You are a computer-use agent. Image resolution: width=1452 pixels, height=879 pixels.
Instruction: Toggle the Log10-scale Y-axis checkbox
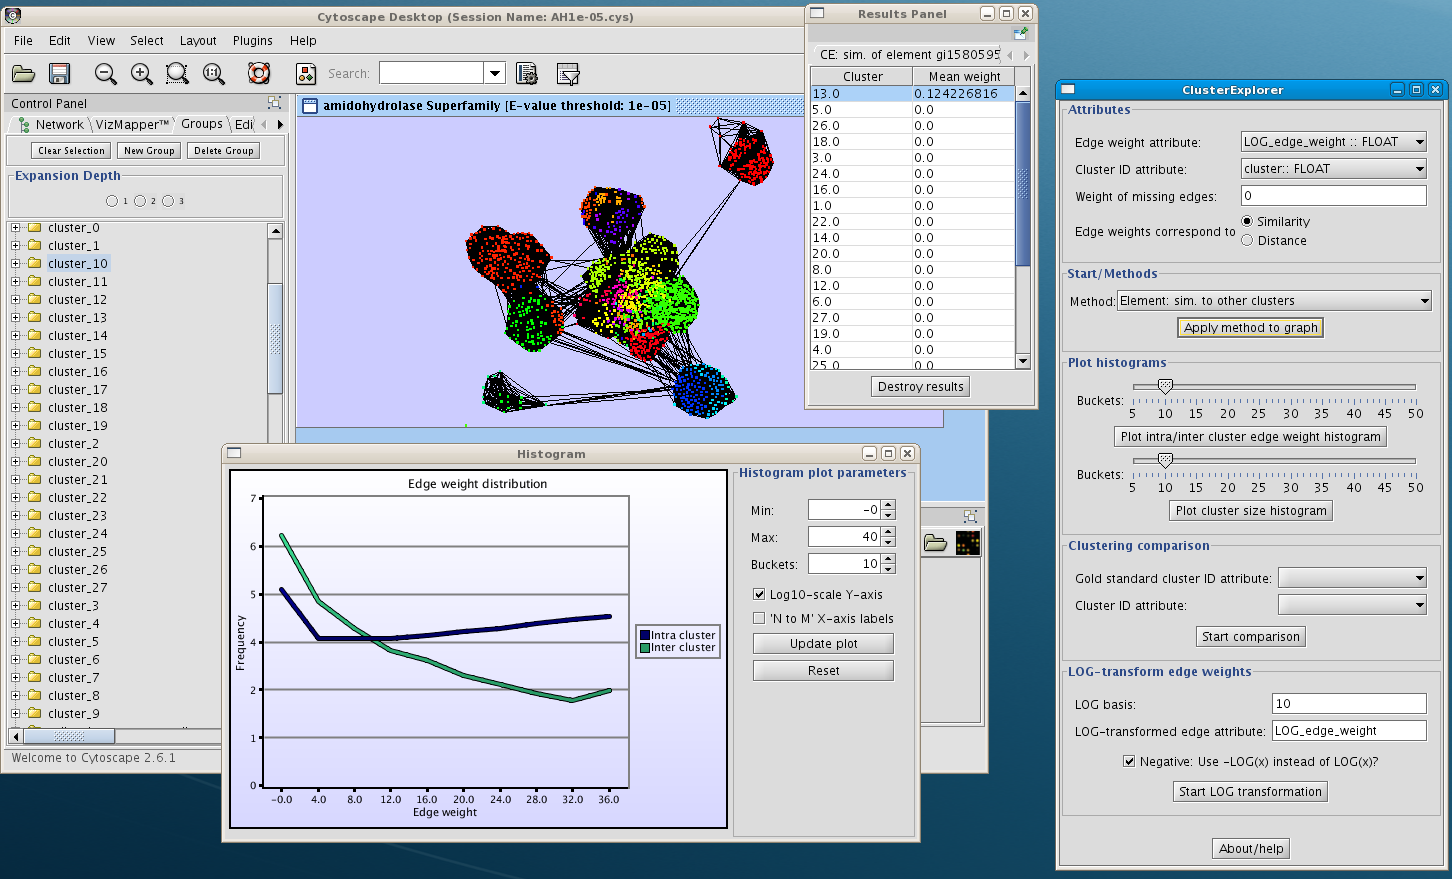tap(759, 594)
